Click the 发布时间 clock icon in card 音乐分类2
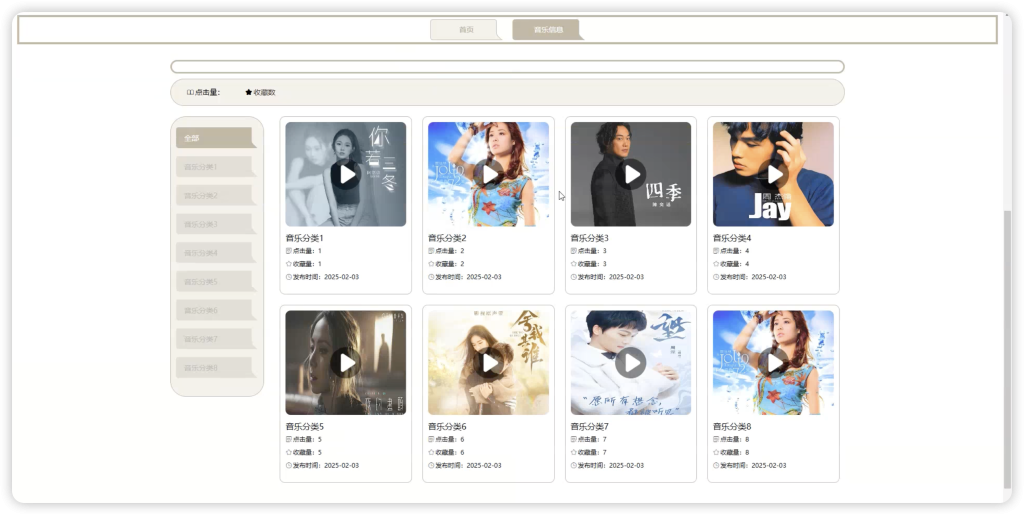 pyautogui.click(x=431, y=277)
